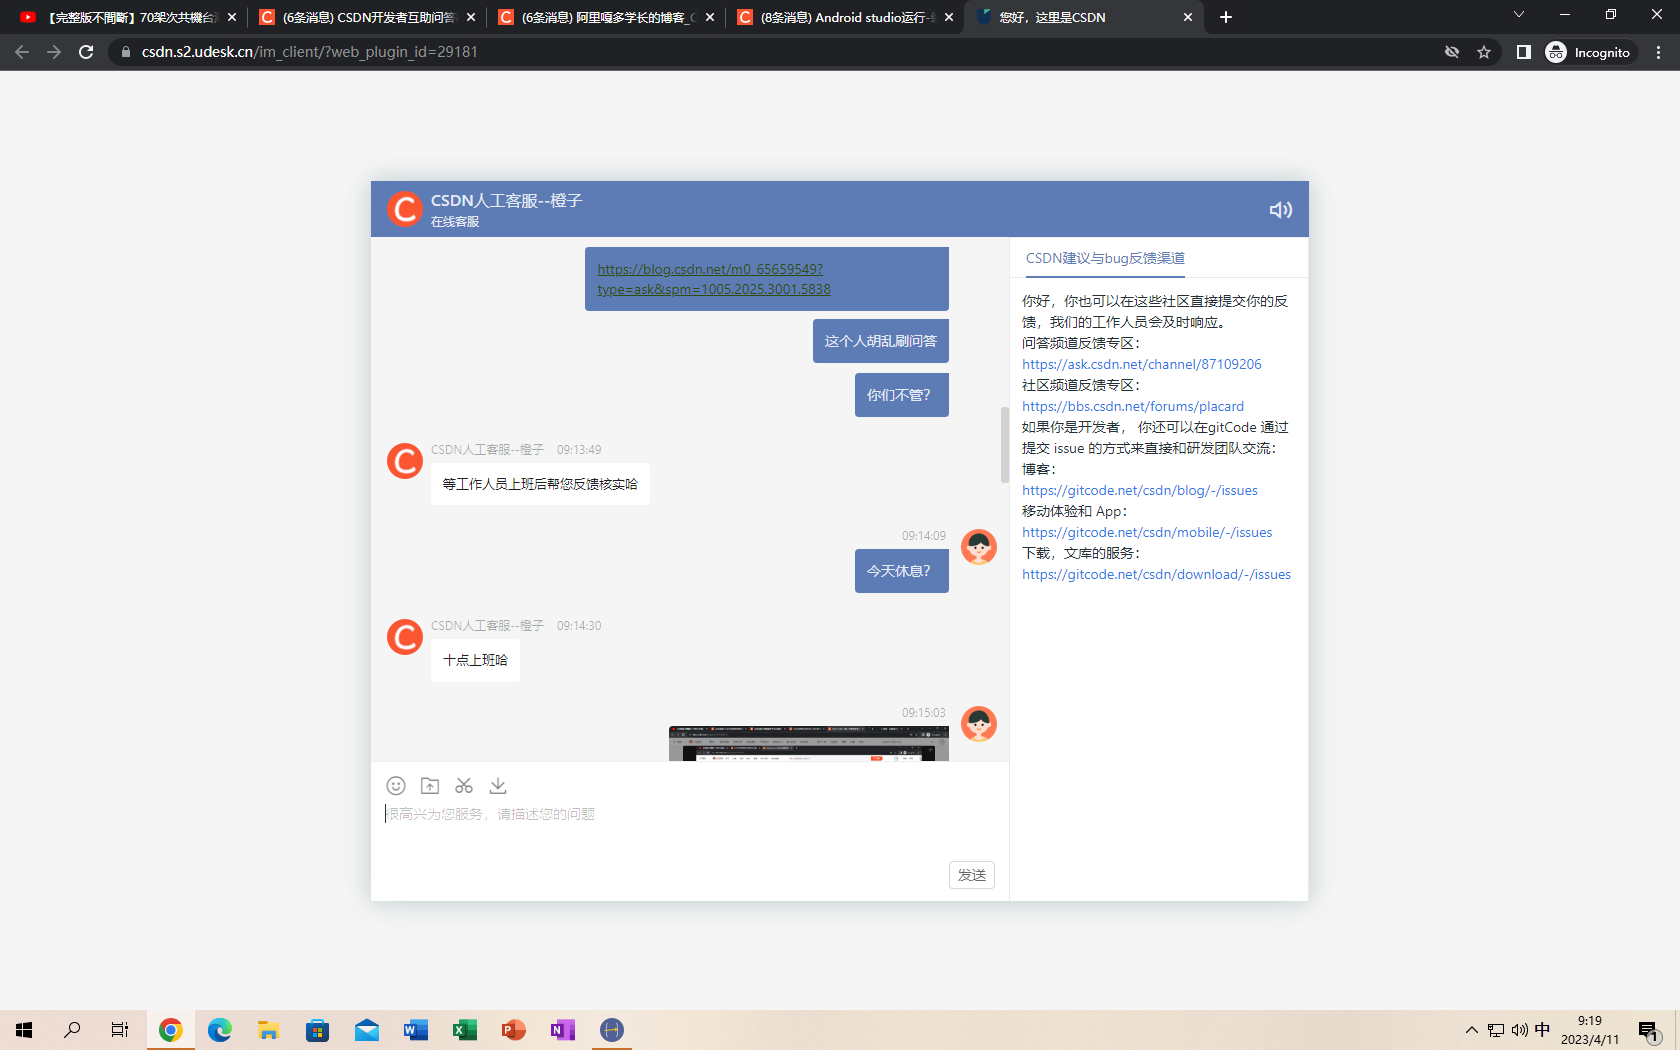1680x1050 pixels.
Task: Toggle the chat sound speaker icon
Action: point(1280,210)
